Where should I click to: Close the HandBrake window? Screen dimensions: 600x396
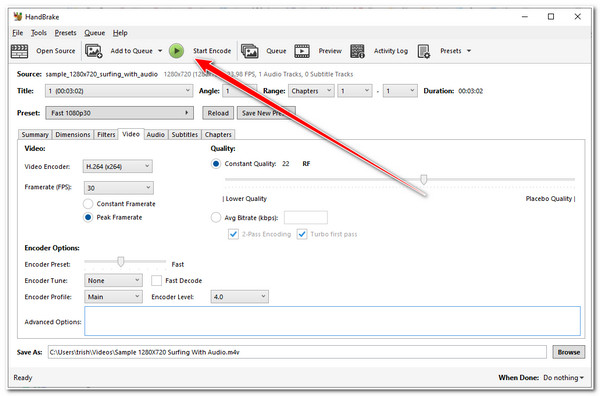point(577,17)
